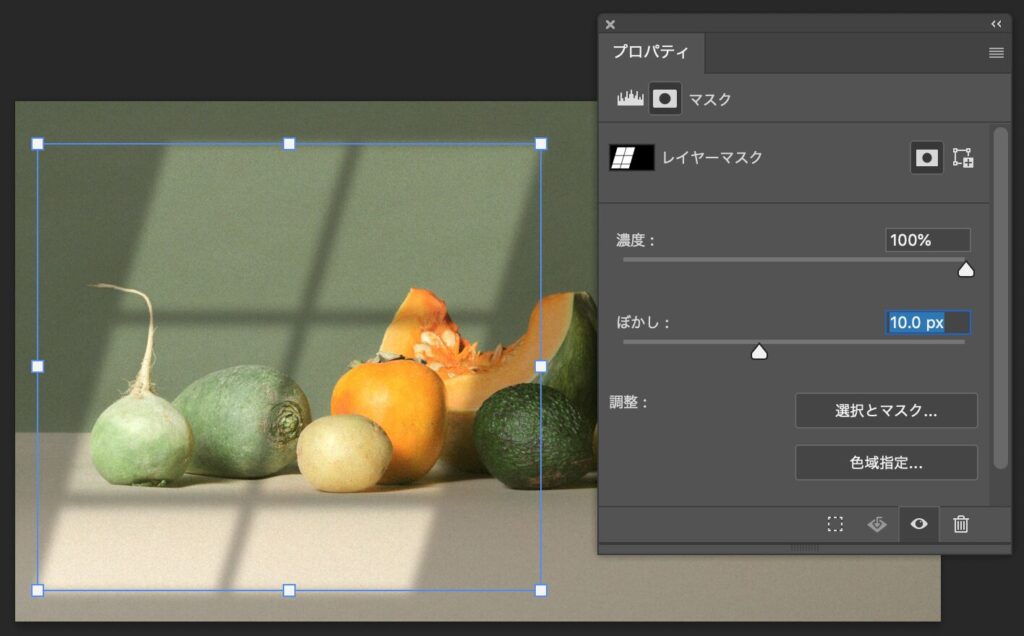
Task: Select the プロパティ tab
Action: click(x=650, y=52)
